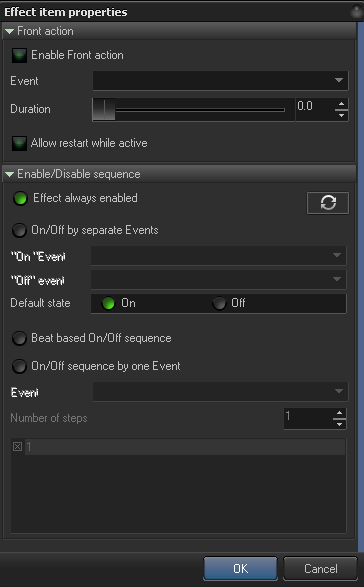Enable the Front action checkbox
Image resolution: width=364 pixels, height=587 pixels.
(x=19, y=55)
